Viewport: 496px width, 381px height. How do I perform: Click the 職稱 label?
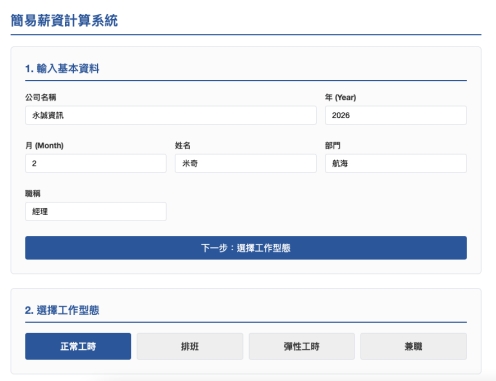coord(33,193)
